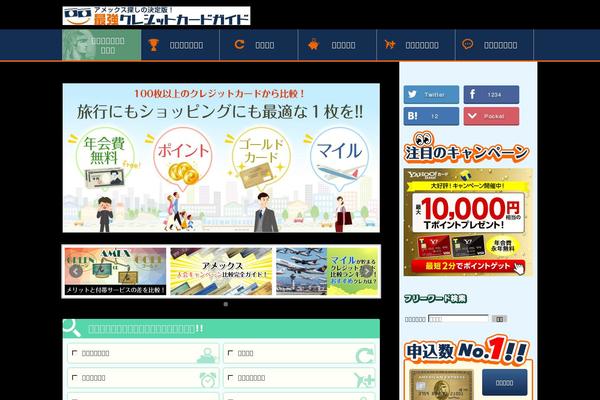The height and width of the screenshot is (400, 600).
Task: Click the Facebook share button showing 1234
Action: pyautogui.click(x=491, y=95)
